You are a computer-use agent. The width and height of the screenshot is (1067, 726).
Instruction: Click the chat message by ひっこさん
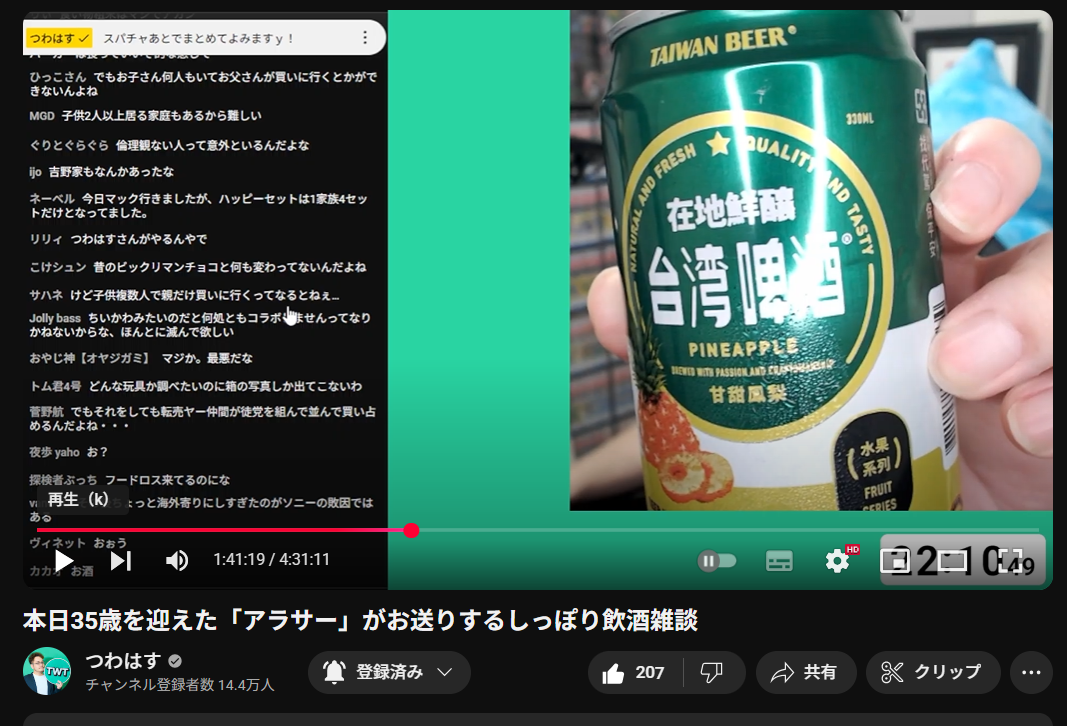[203, 84]
